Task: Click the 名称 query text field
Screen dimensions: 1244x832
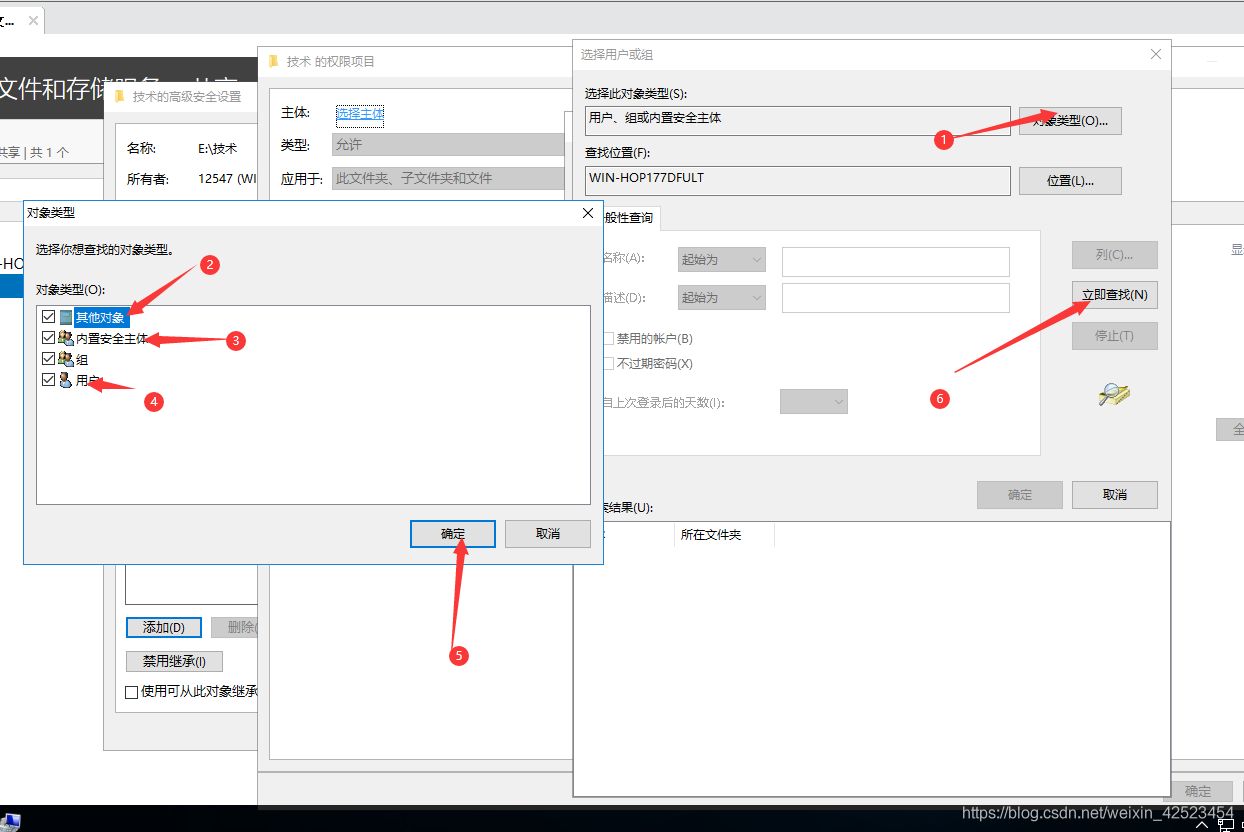Action: (x=895, y=261)
